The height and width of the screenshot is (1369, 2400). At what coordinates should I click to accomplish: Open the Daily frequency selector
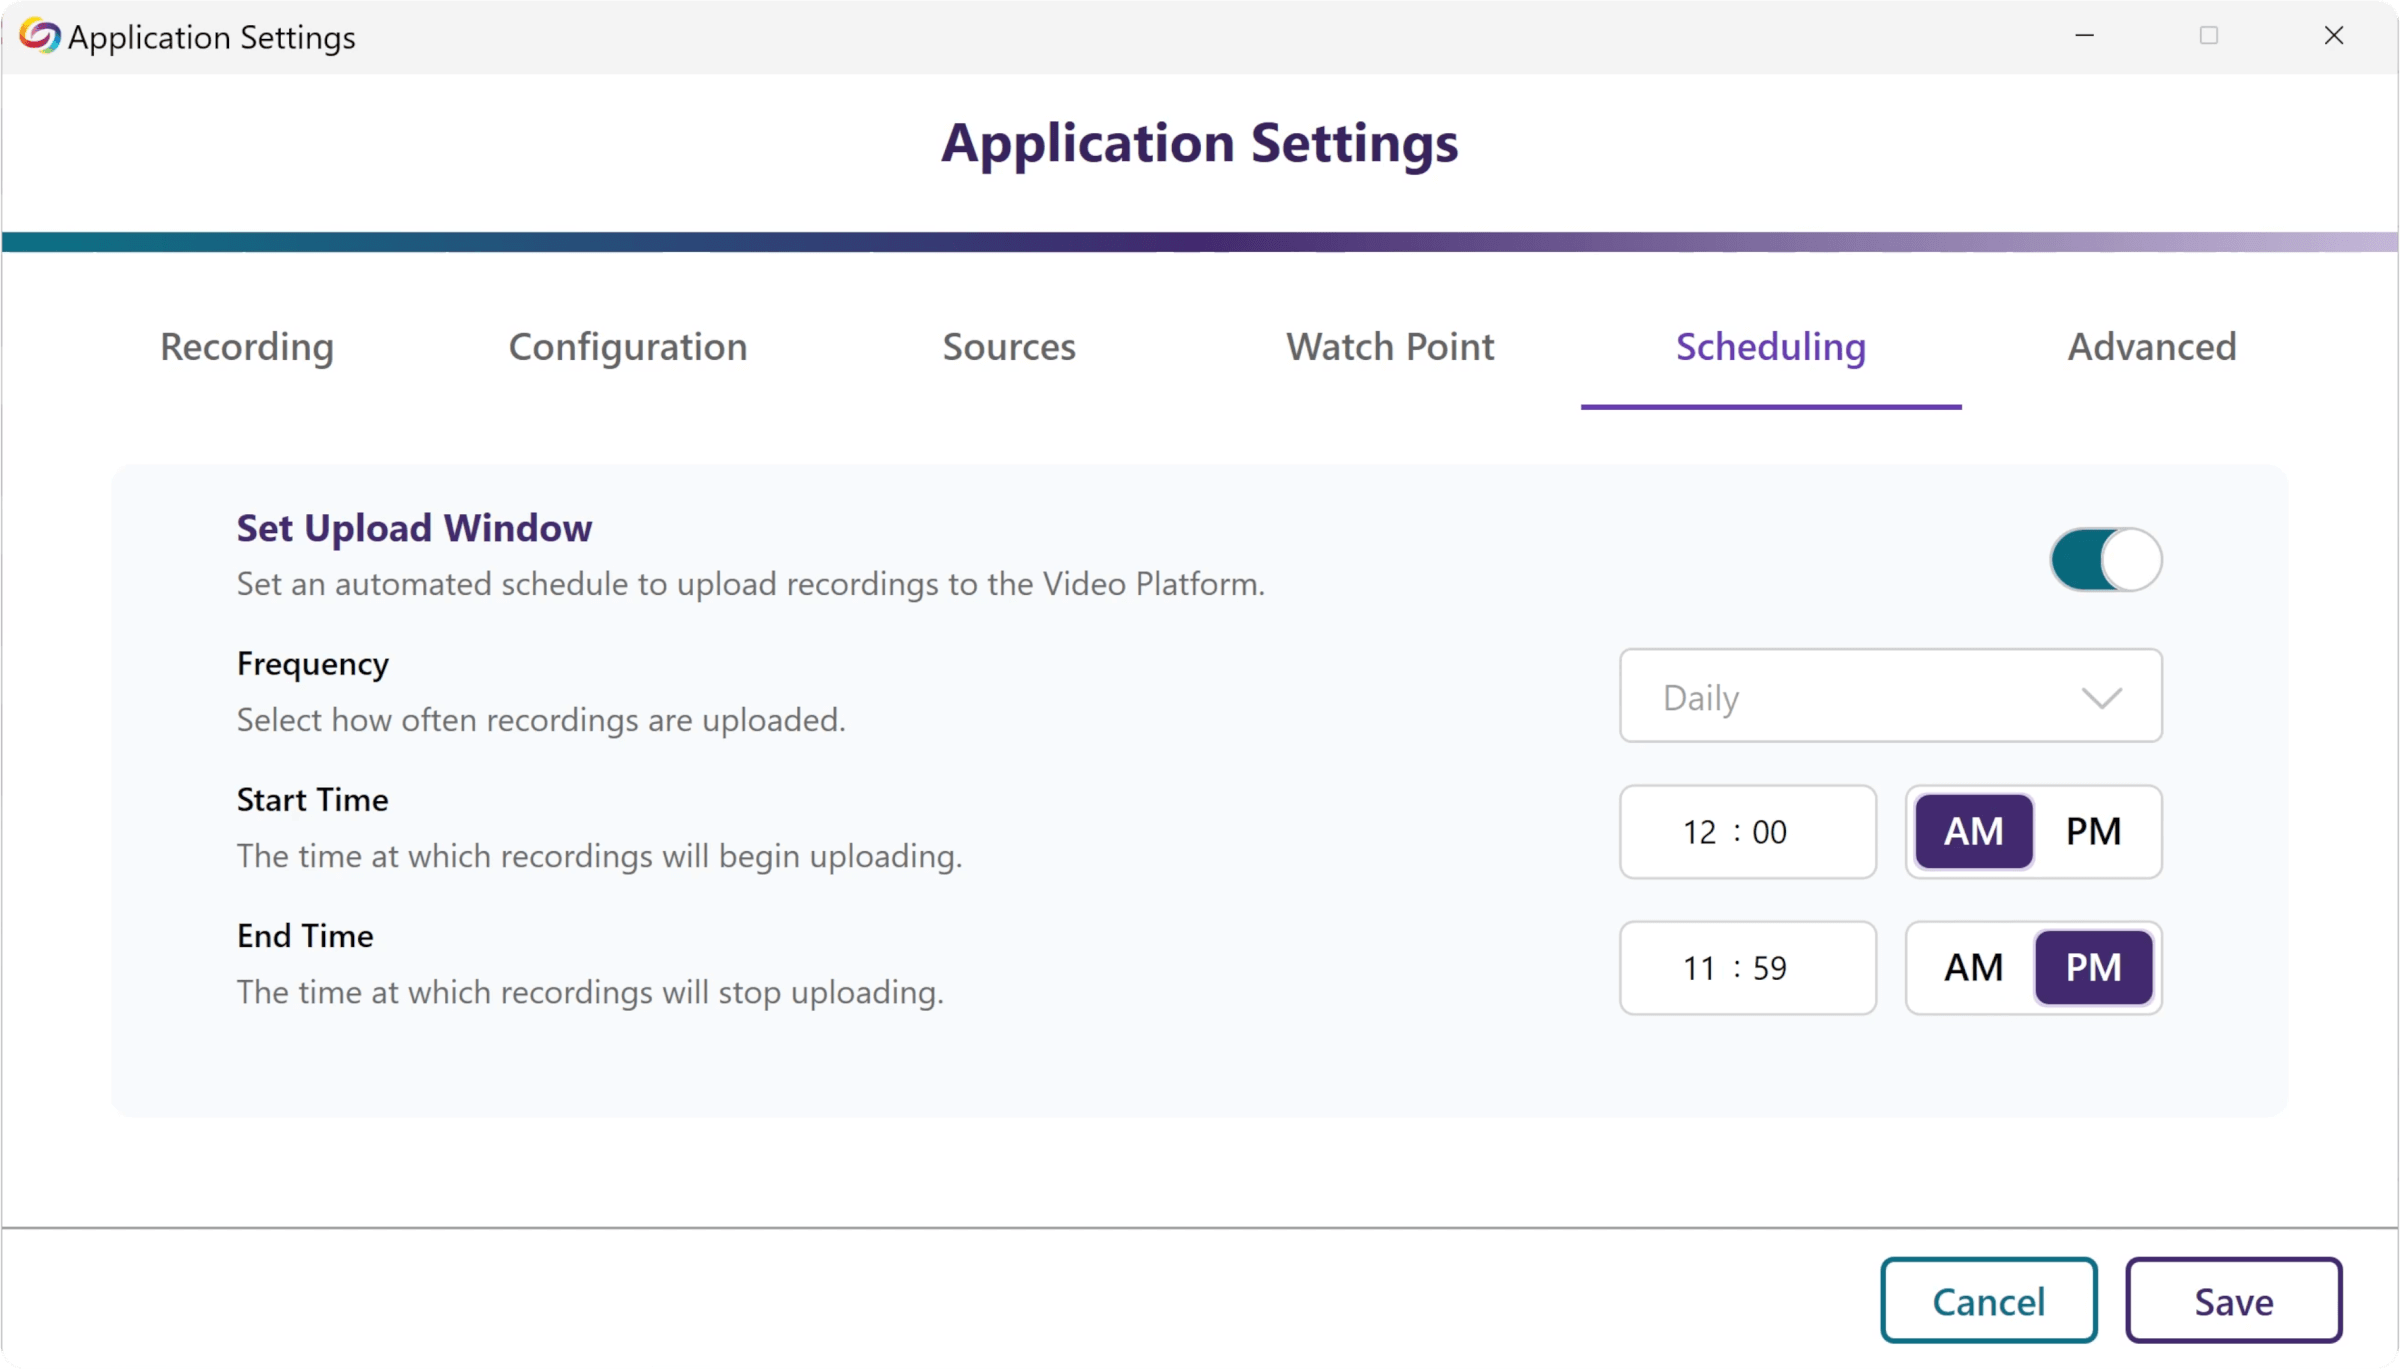coord(1891,695)
